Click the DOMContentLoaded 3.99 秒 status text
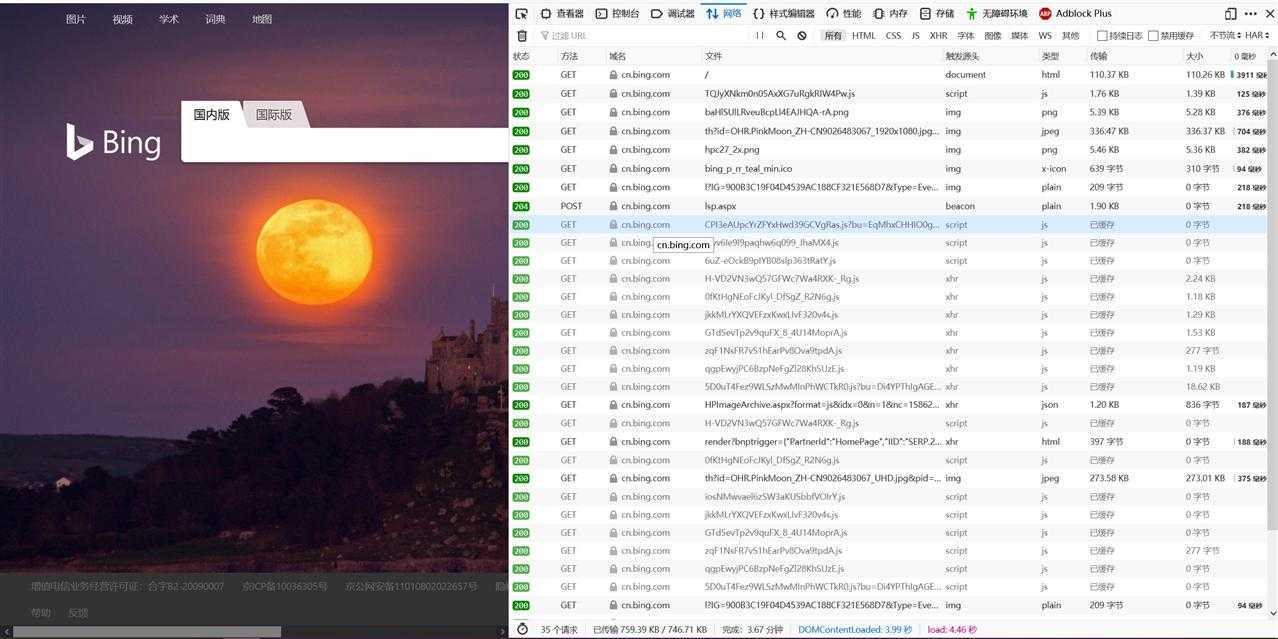Screen dimensions: 1278x639 (x=855, y=630)
